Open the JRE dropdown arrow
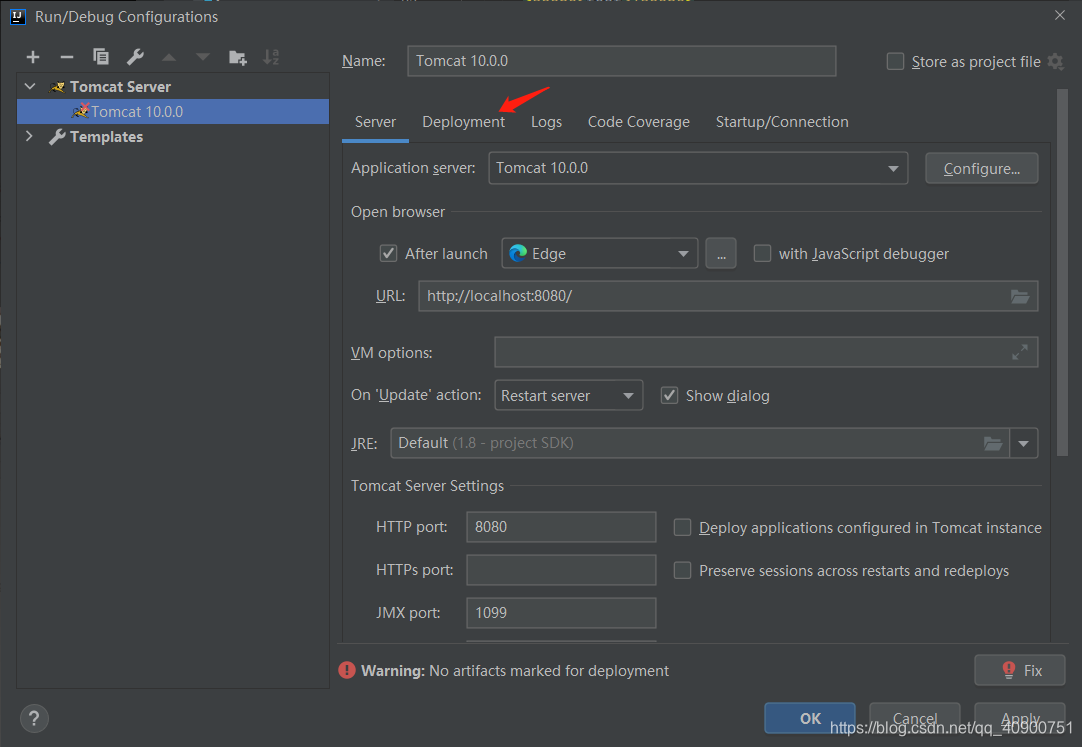 1023,444
